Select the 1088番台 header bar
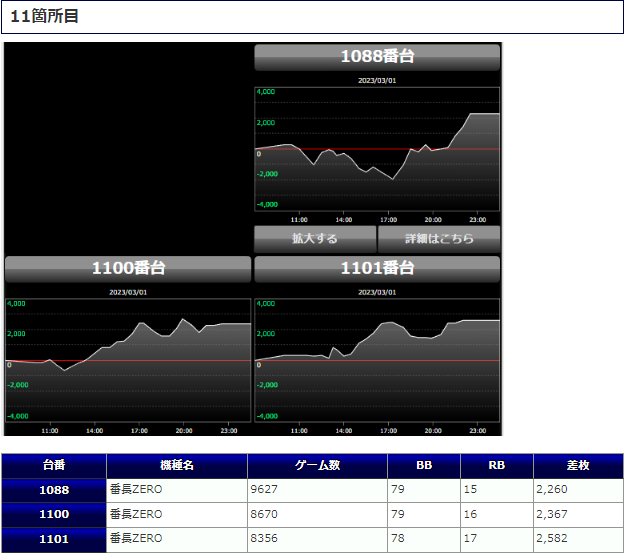 (x=377, y=57)
